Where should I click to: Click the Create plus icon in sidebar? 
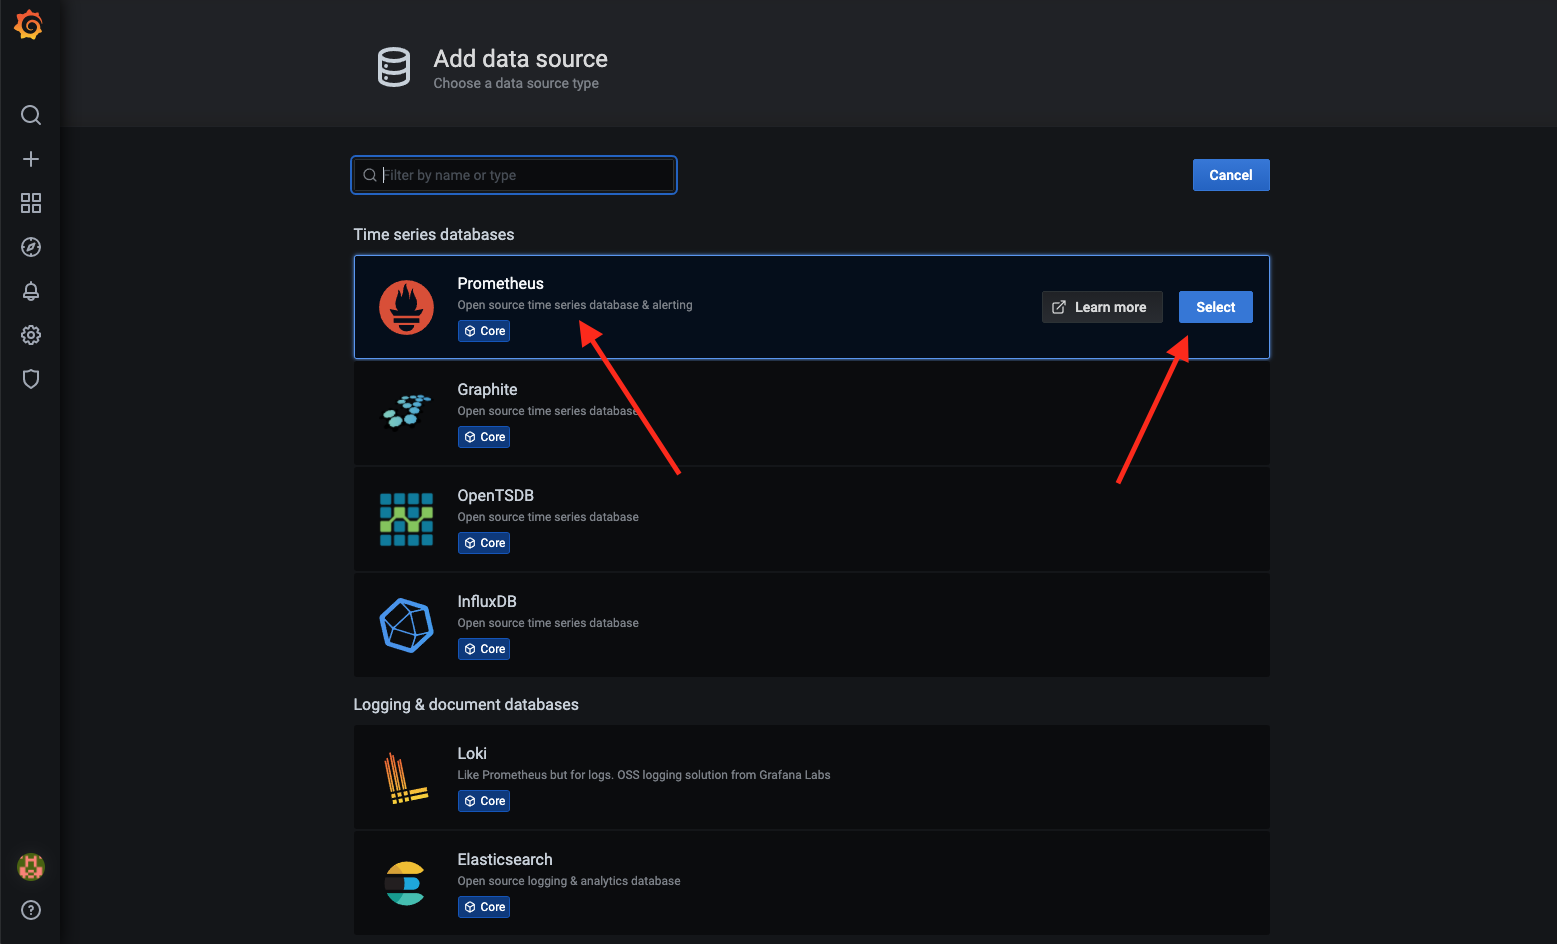click(x=31, y=159)
